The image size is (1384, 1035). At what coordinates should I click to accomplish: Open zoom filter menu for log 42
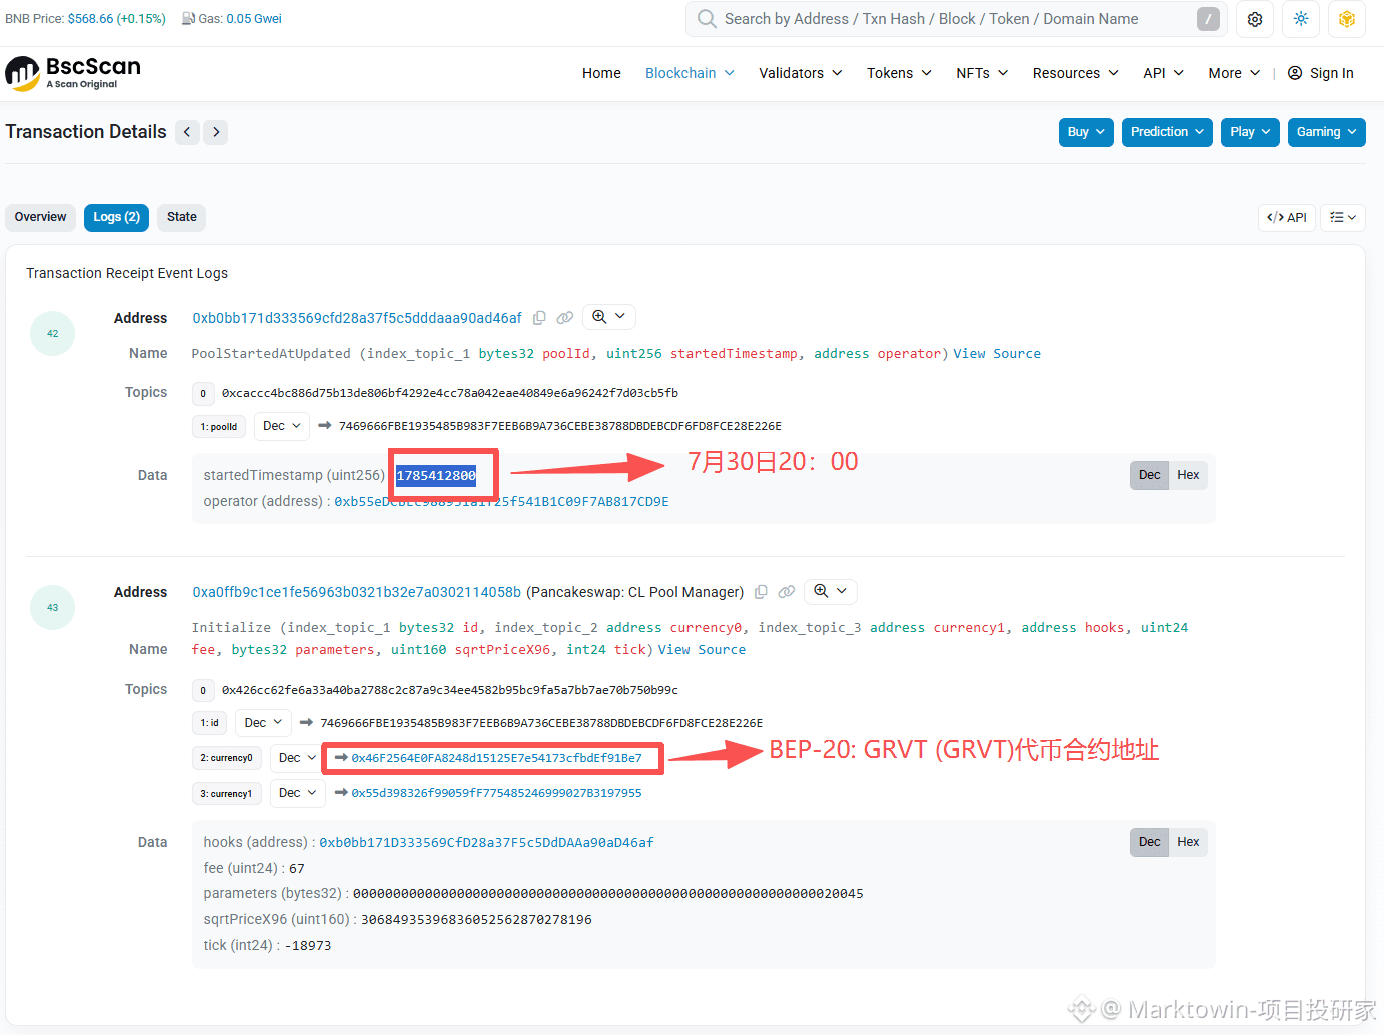(608, 317)
